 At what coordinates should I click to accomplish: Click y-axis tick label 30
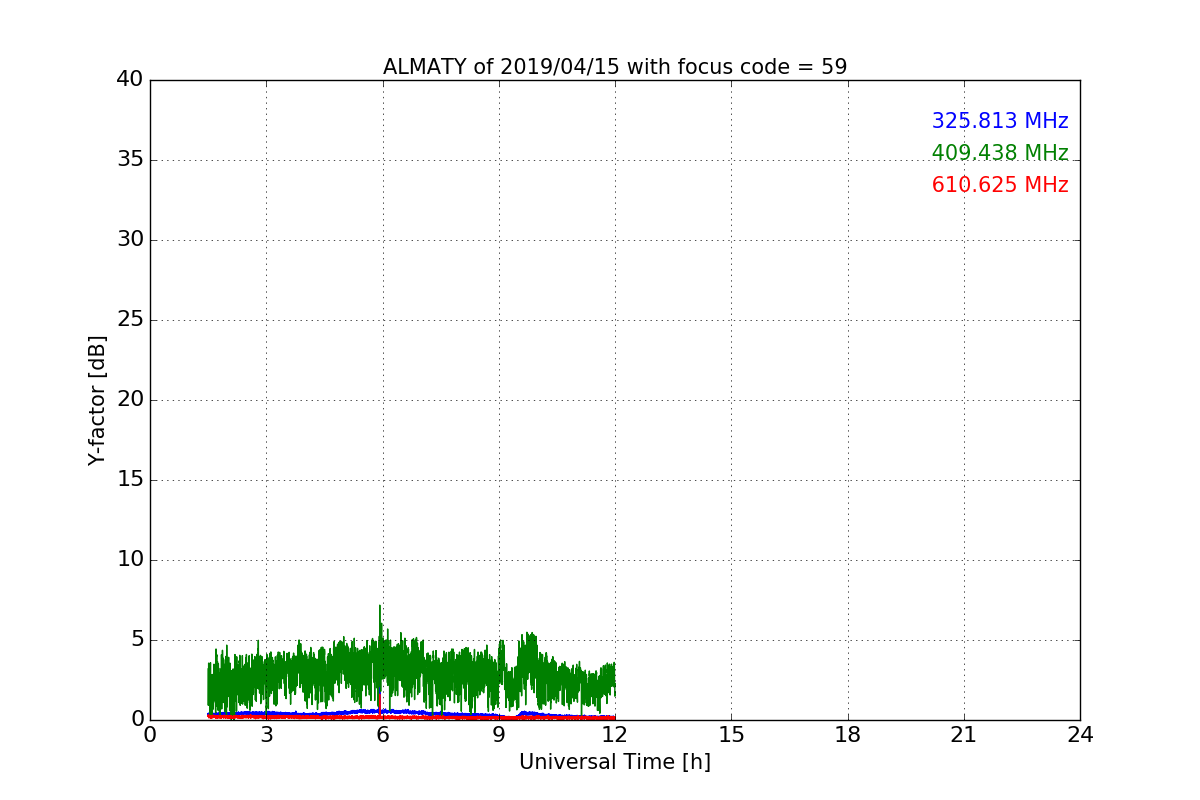130,240
